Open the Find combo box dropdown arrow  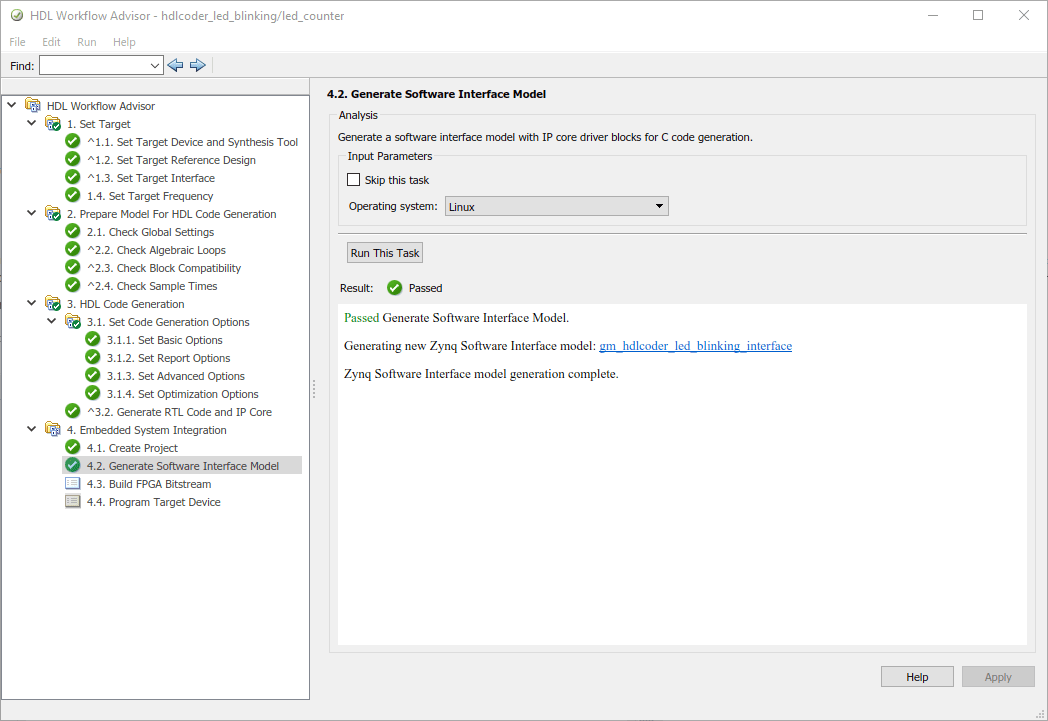[154, 65]
